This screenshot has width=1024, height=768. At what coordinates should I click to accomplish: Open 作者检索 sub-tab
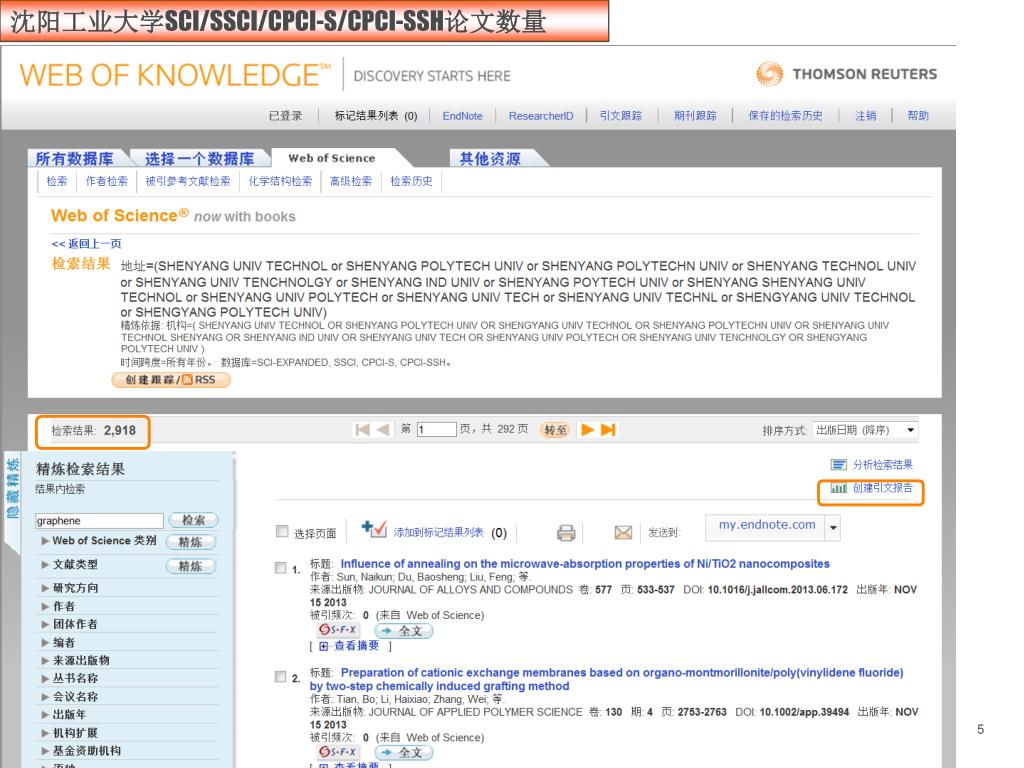coord(106,181)
